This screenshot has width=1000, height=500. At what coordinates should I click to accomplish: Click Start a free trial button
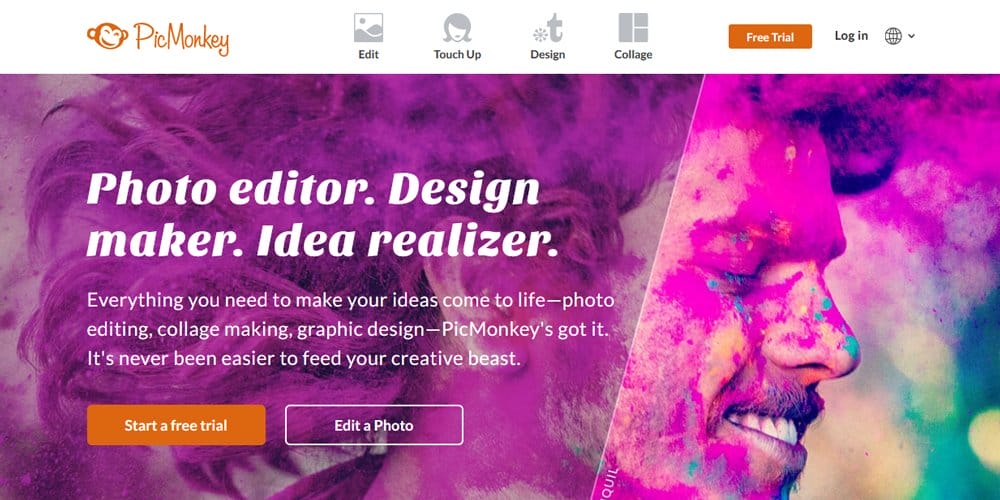pyautogui.click(x=176, y=425)
